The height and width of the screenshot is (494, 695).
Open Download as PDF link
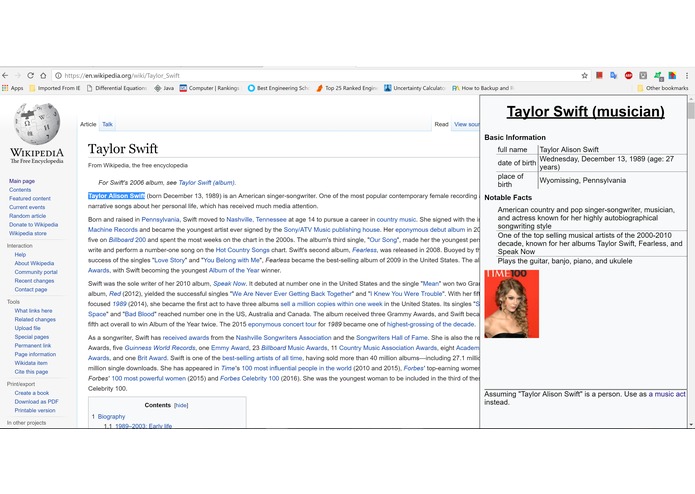(36, 402)
